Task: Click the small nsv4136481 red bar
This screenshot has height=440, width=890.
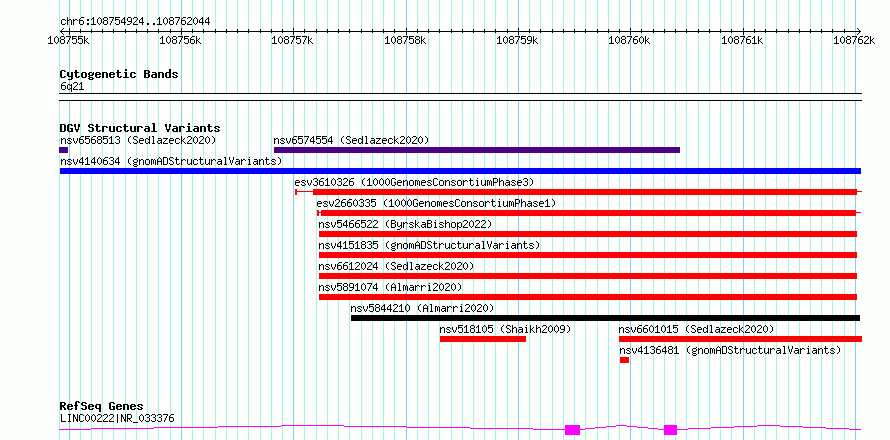Action: tap(624, 360)
